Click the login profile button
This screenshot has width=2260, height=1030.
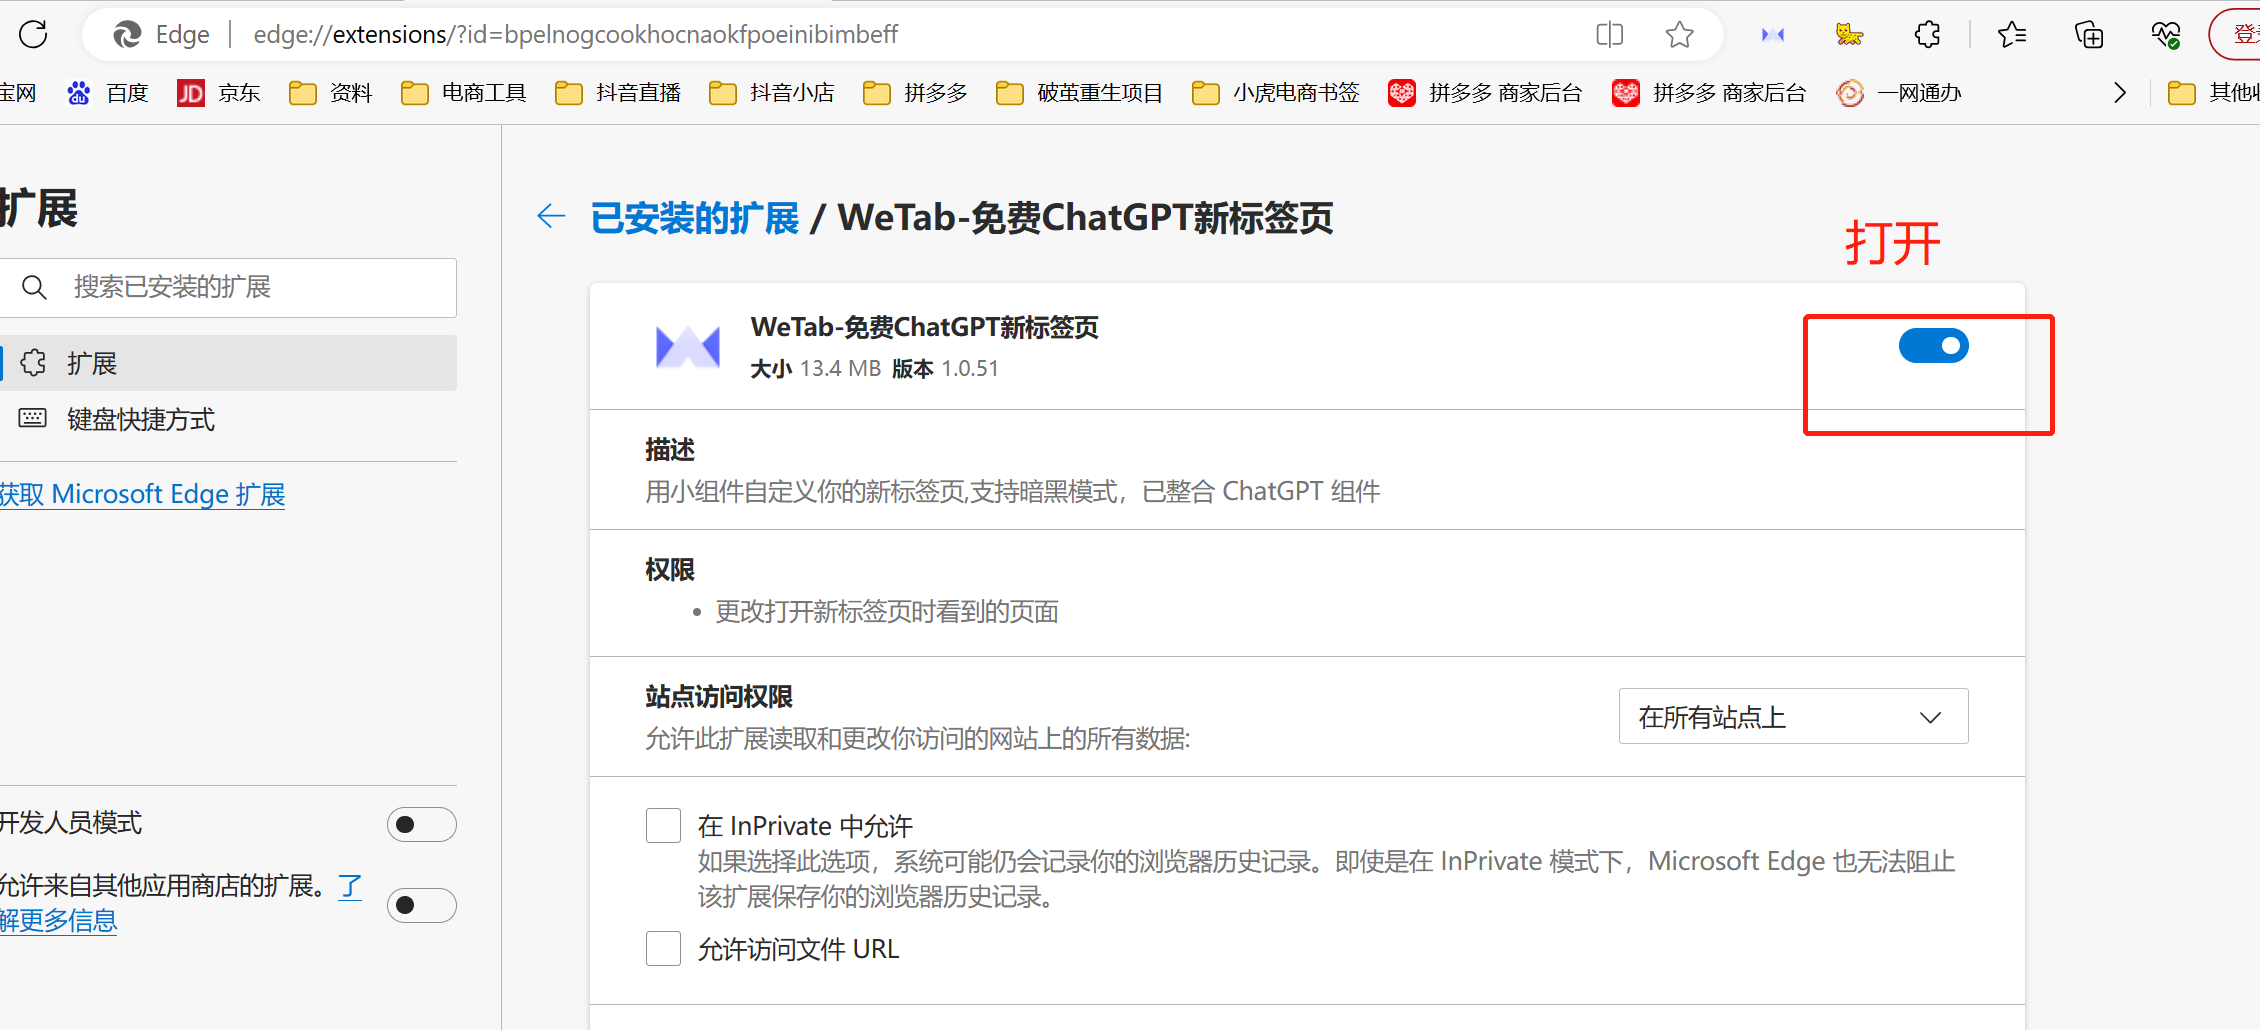[x=2236, y=35]
